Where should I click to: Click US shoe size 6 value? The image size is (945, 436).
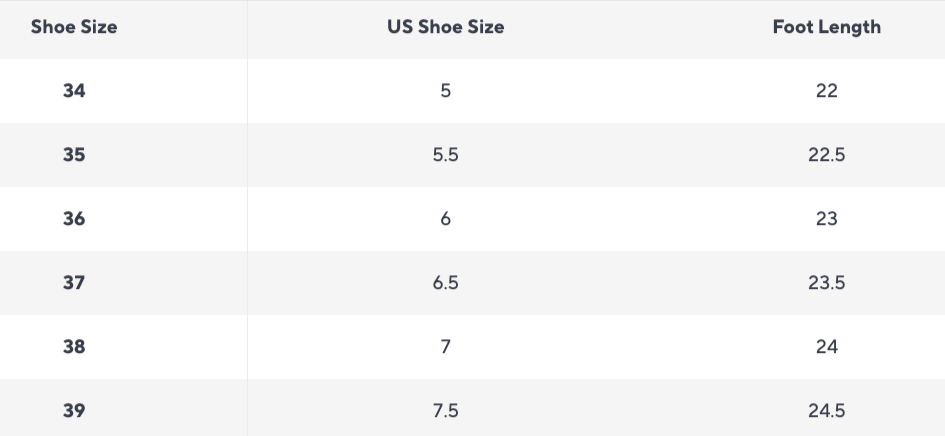[445, 219]
